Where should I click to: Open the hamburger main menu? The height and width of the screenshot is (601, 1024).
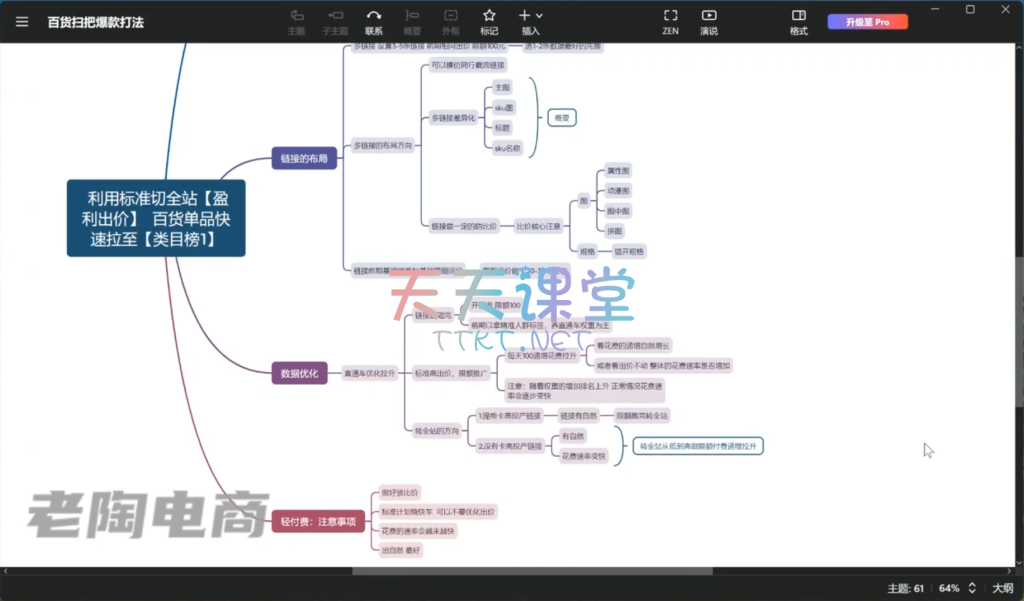(x=22, y=21)
